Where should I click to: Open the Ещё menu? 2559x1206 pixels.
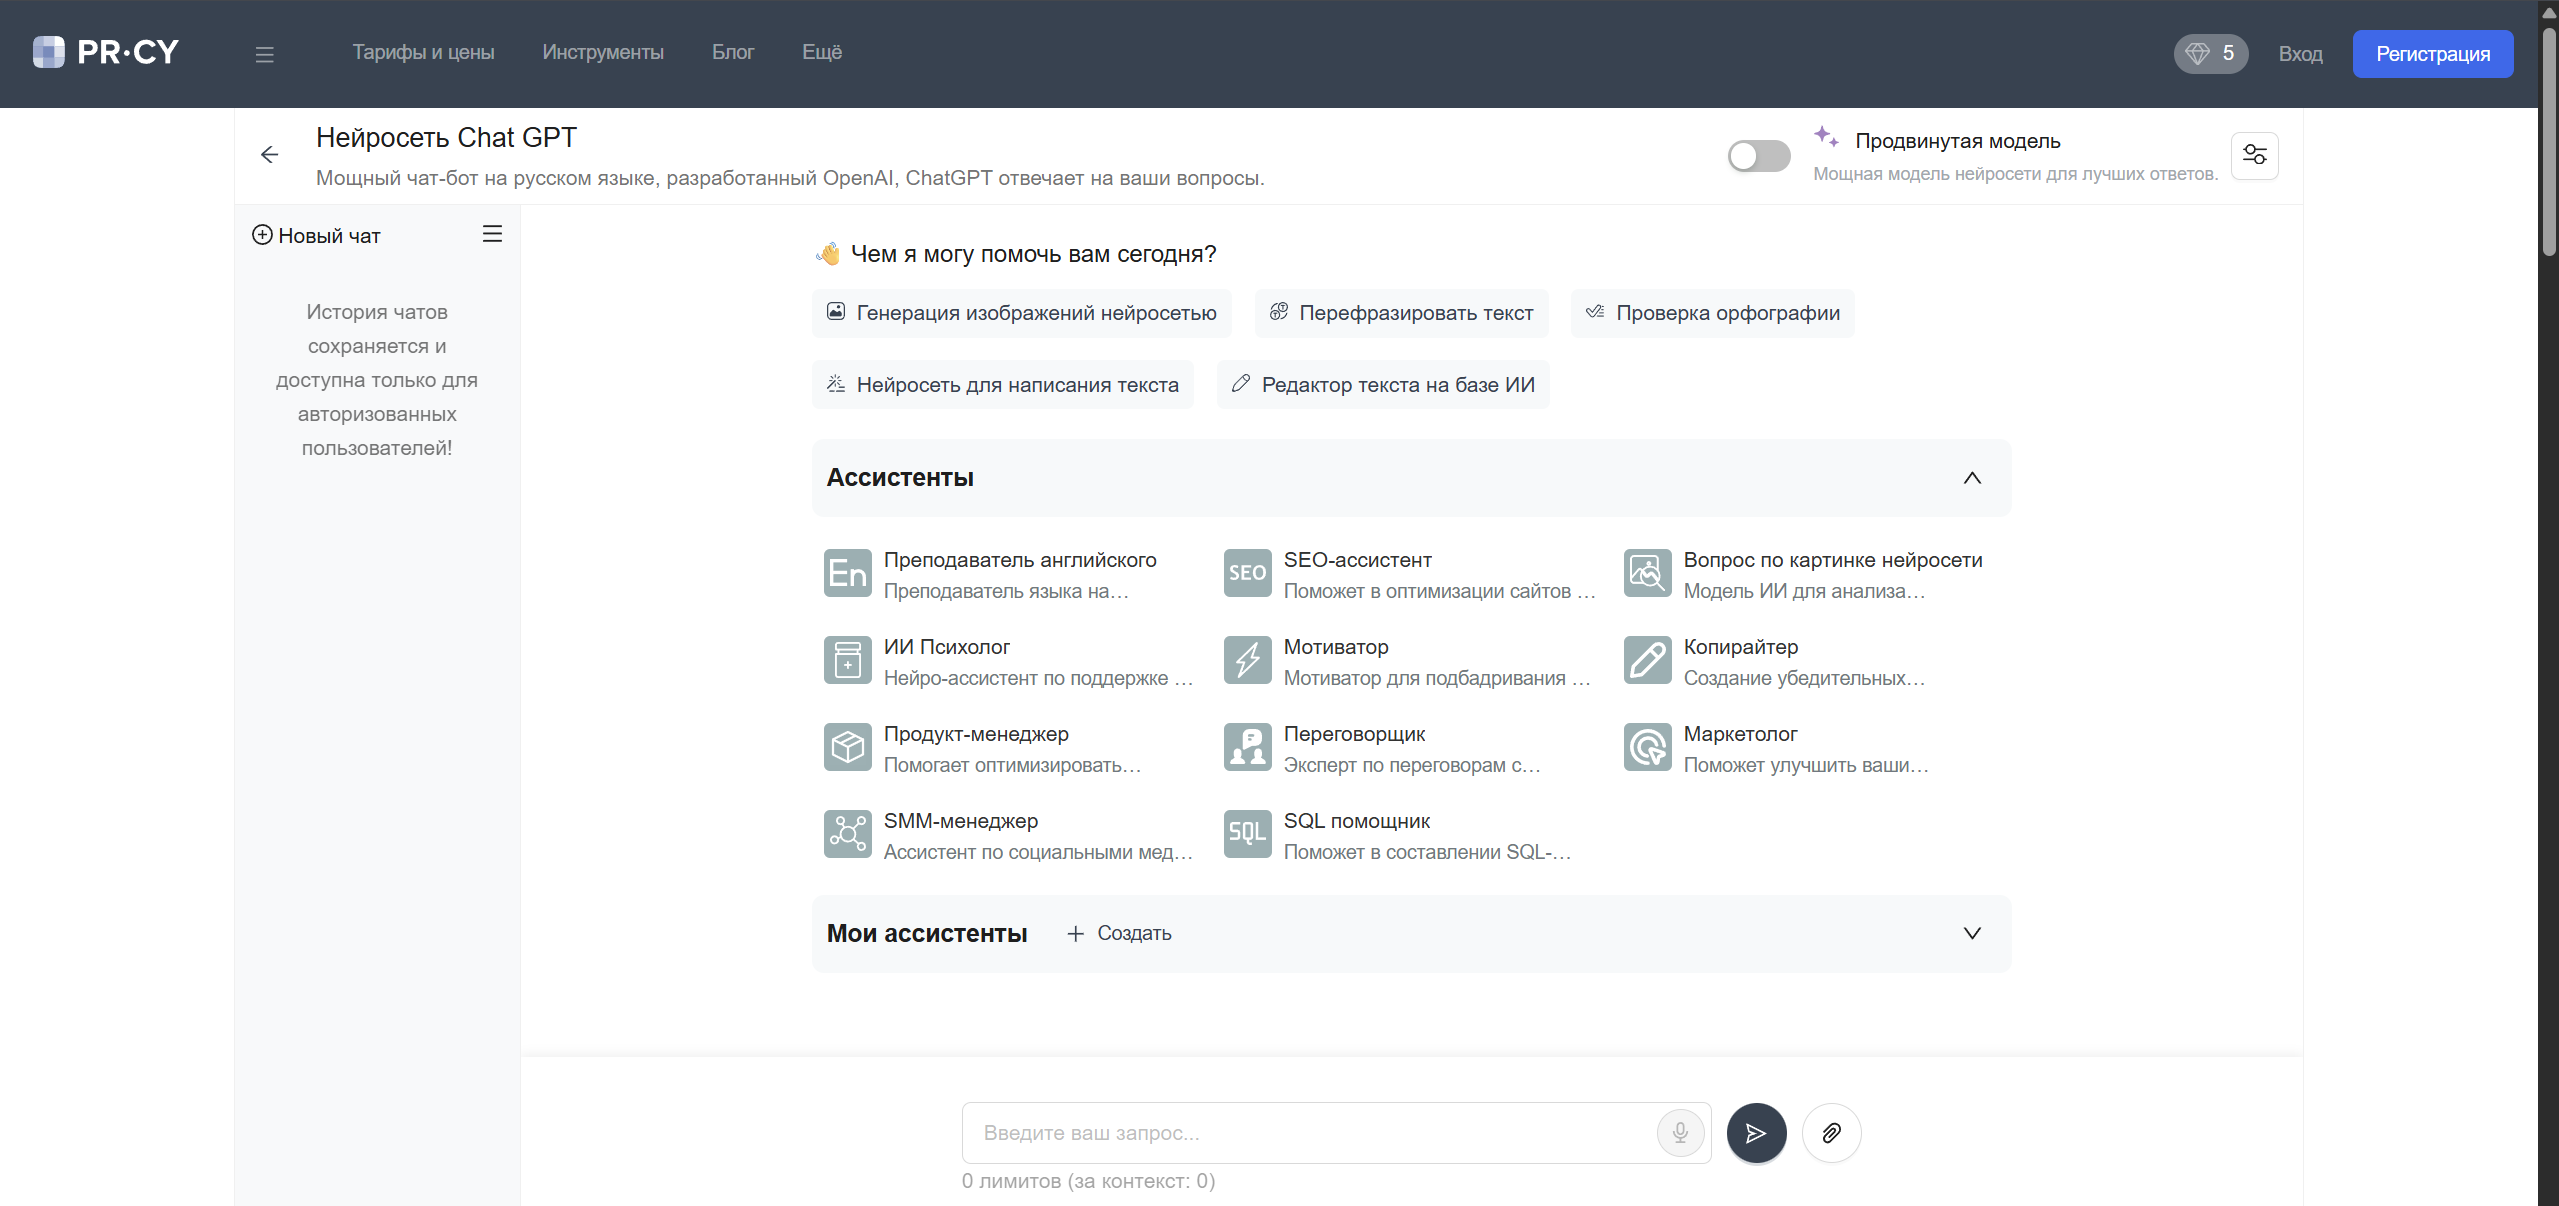[822, 52]
